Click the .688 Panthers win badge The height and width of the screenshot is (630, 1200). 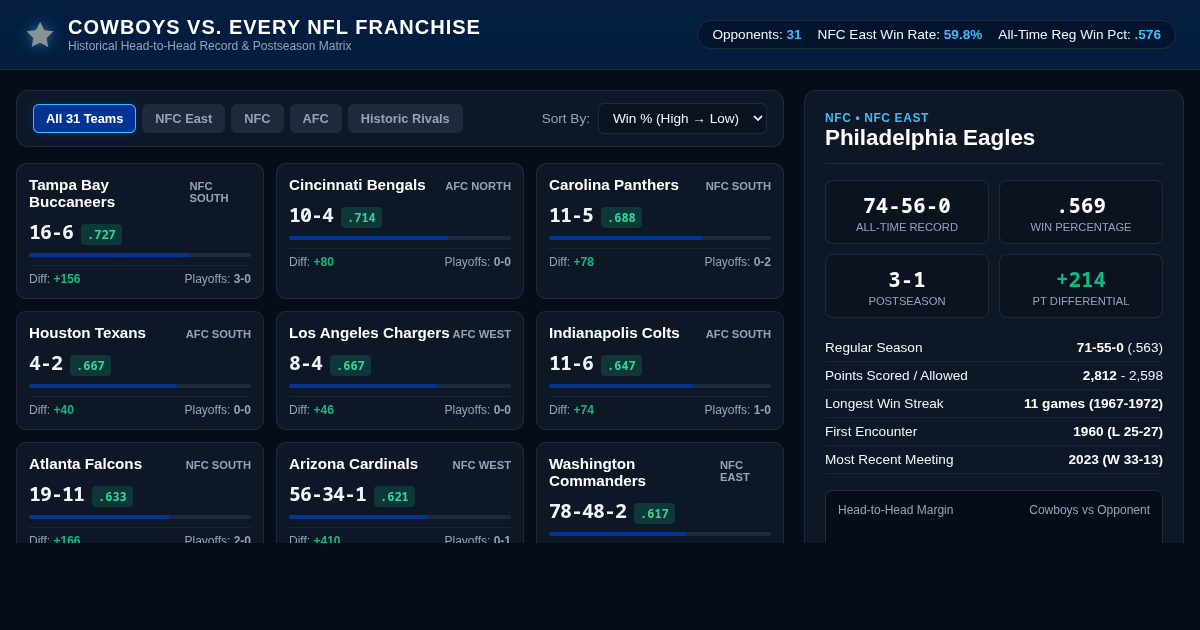point(621,217)
